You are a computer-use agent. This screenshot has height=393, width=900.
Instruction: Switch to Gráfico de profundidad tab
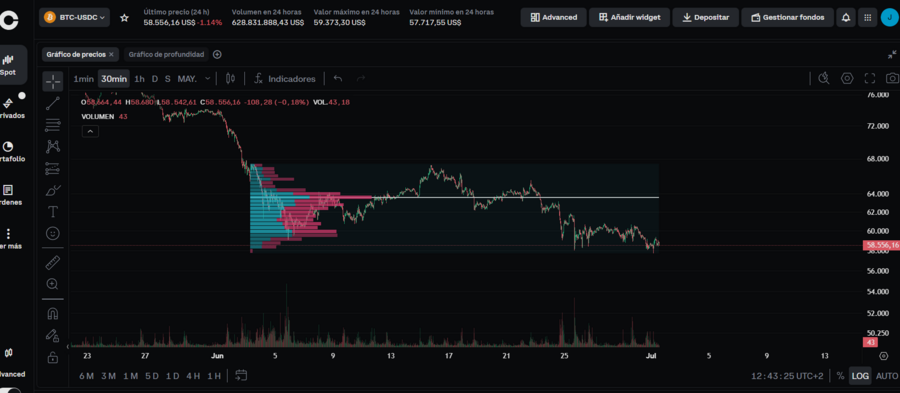(x=166, y=55)
